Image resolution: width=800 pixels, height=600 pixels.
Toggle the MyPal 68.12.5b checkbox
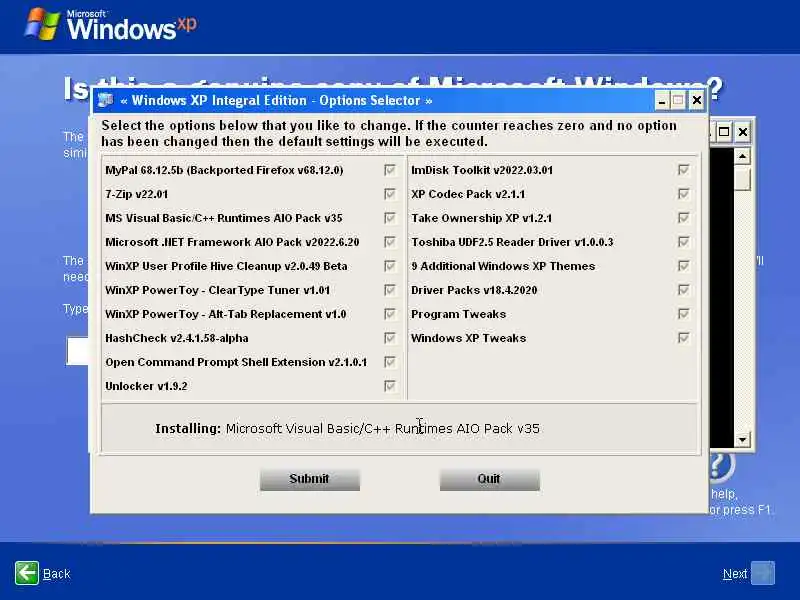(x=390, y=170)
